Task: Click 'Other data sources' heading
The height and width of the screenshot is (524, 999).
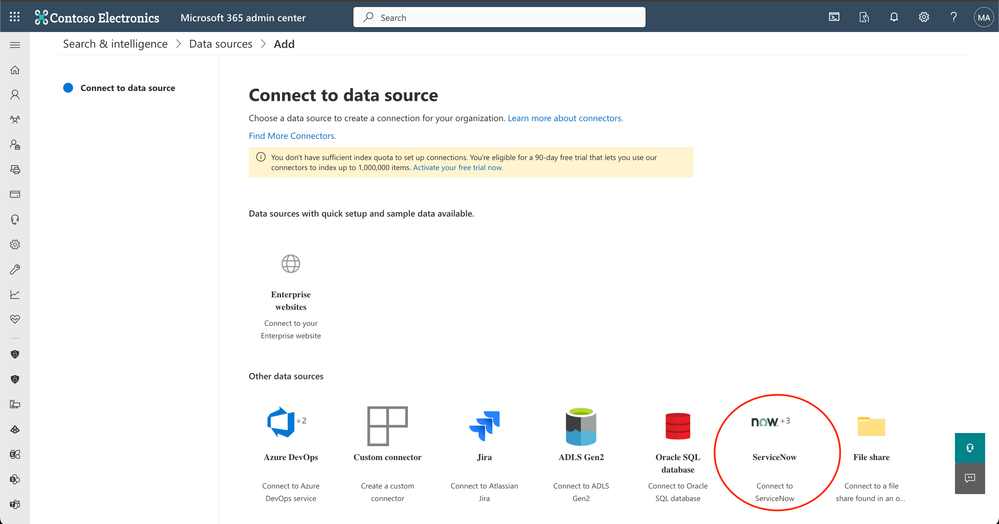Action: pyautogui.click(x=286, y=376)
